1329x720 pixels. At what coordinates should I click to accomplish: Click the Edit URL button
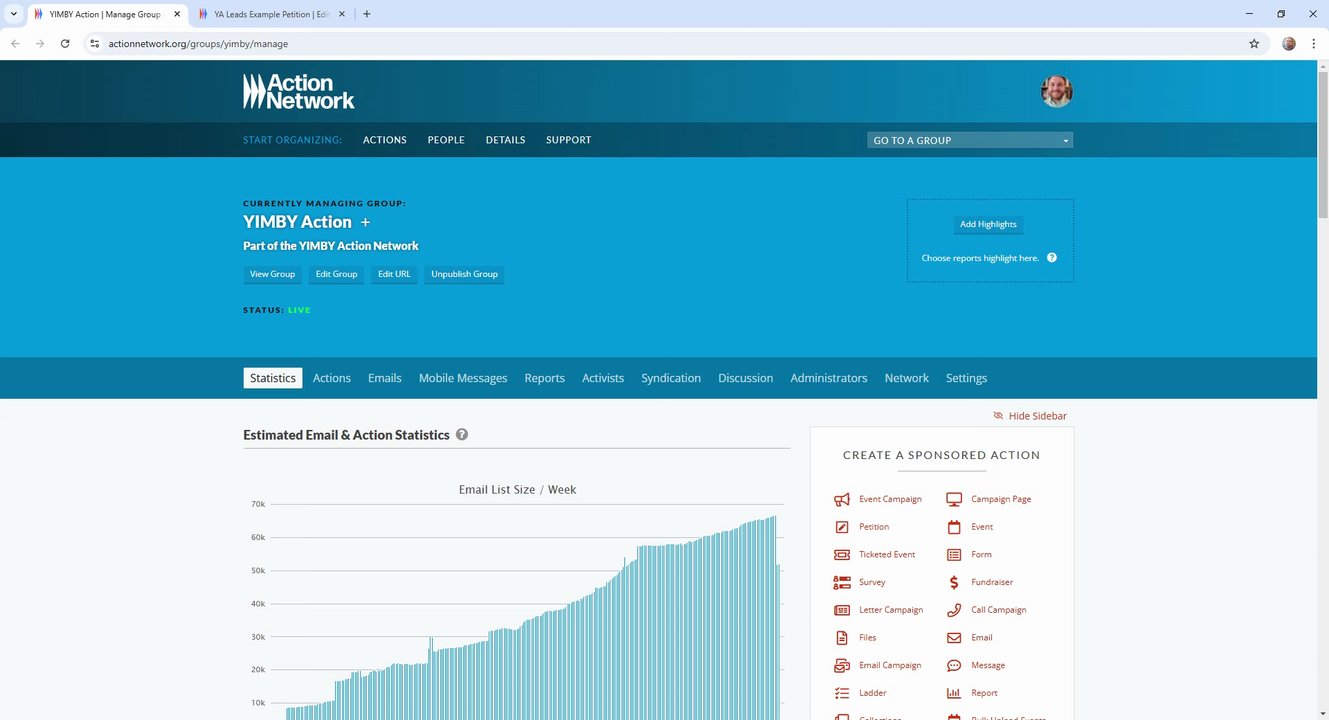pyautogui.click(x=394, y=274)
